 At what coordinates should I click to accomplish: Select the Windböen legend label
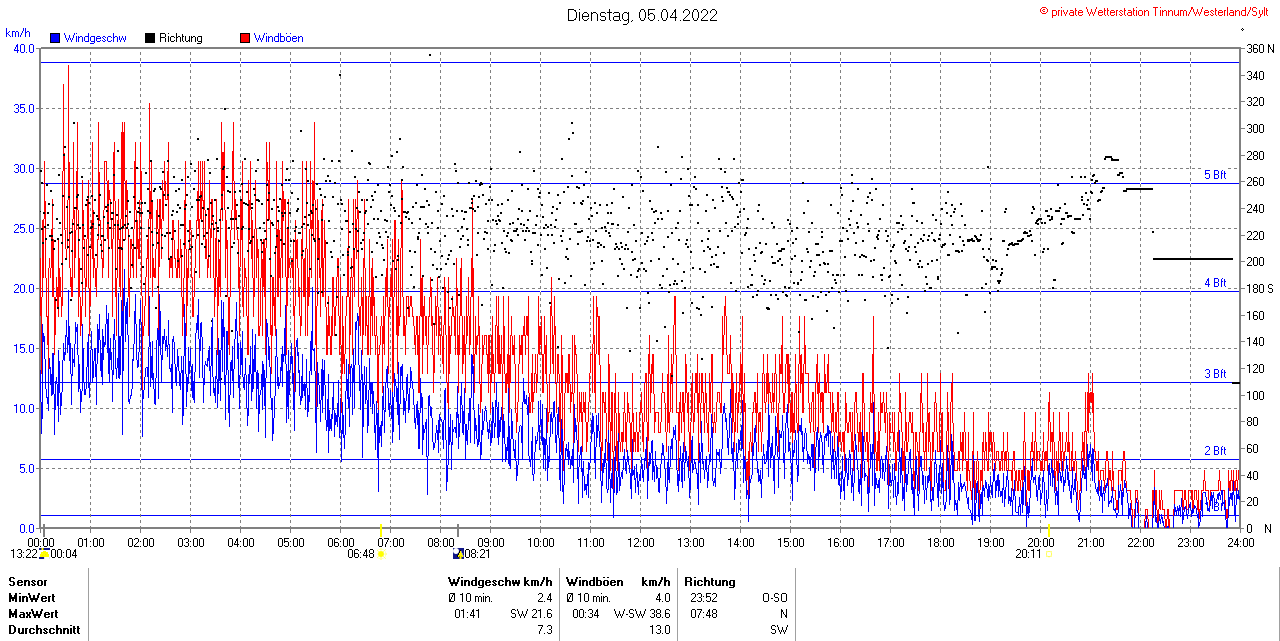coord(279,38)
